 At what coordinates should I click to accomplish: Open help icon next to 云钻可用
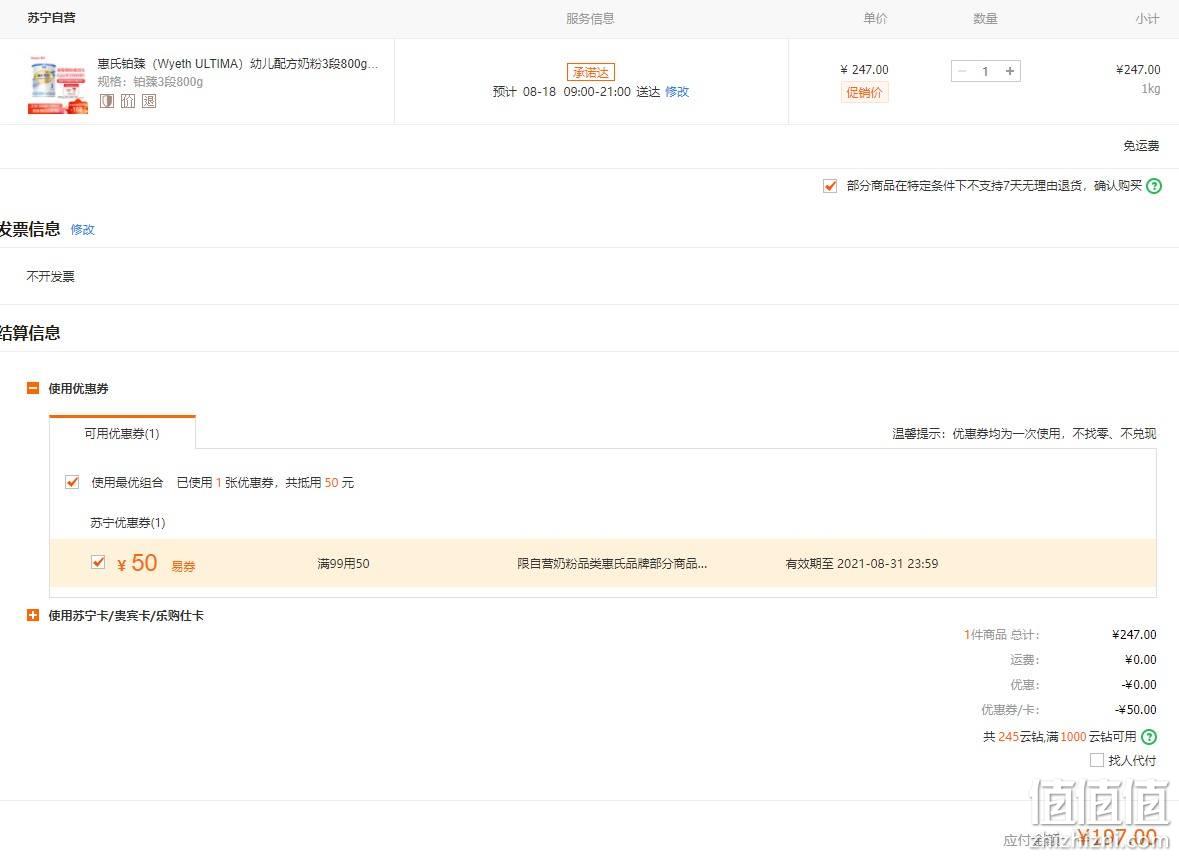(x=1149, y=737)
